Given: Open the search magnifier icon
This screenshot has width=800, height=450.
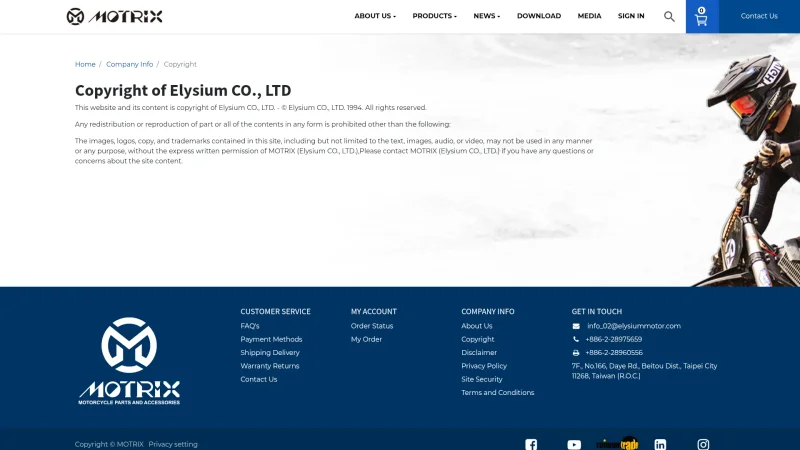Looking at the screenshot, I should [x=669, y=16].
